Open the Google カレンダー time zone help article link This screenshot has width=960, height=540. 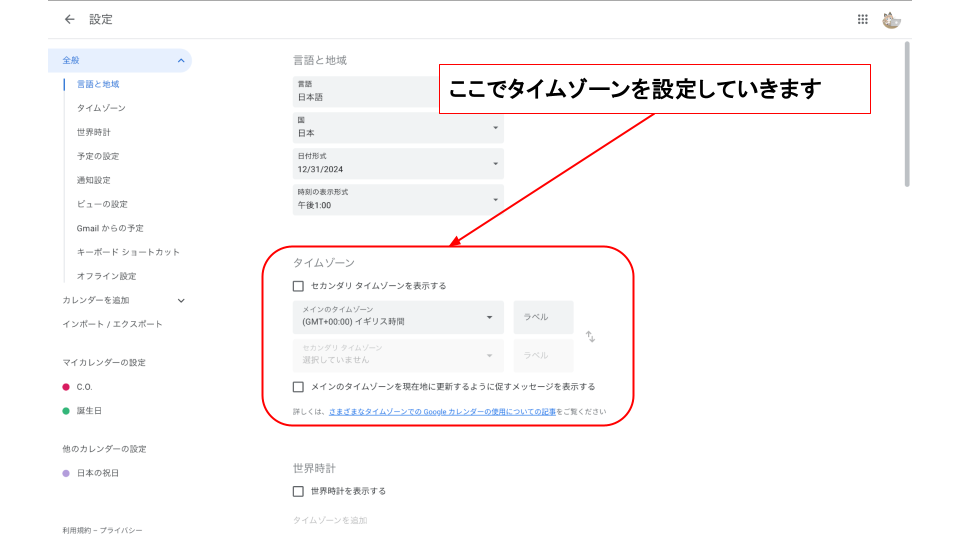442,411
